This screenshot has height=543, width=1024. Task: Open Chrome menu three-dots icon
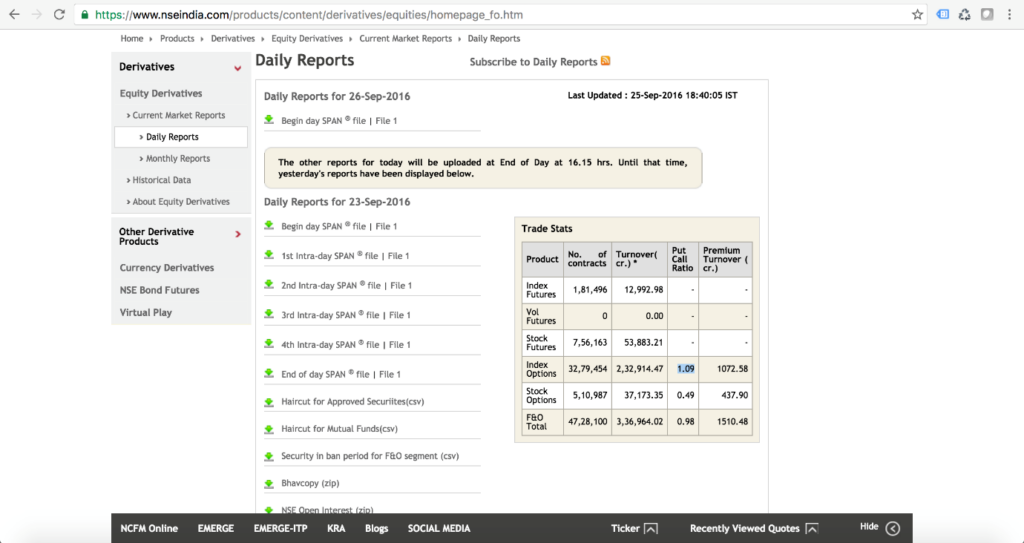pyautogui.click(x=1010, y=15)
